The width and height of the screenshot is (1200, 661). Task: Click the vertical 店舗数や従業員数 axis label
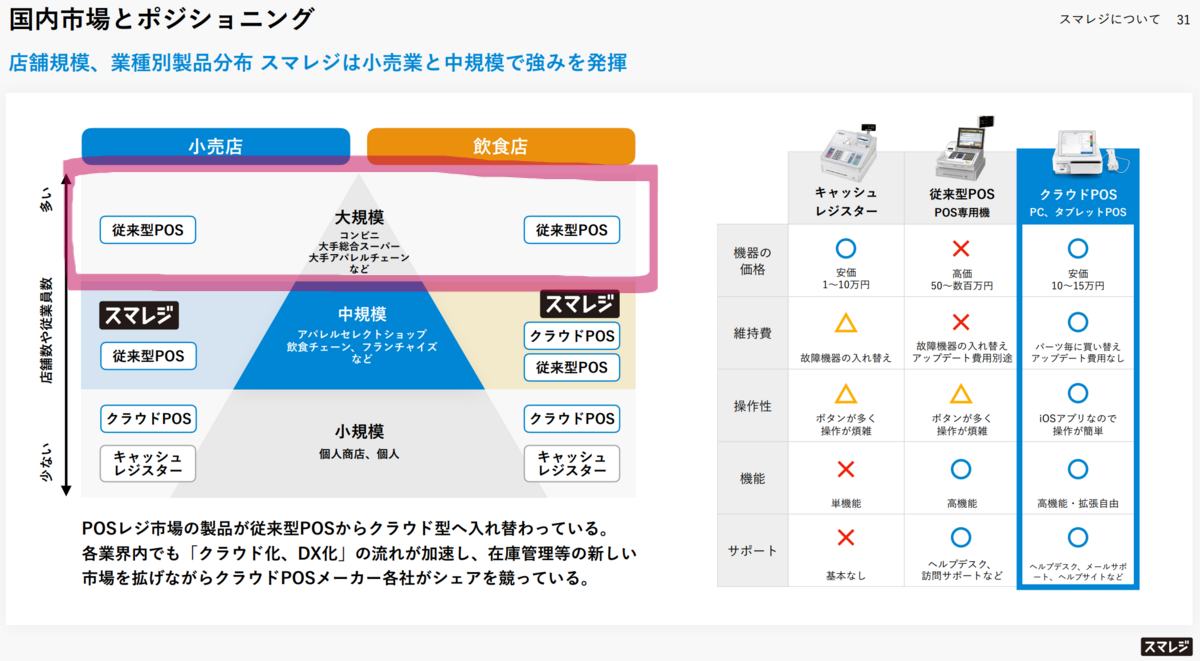point(45,330)
